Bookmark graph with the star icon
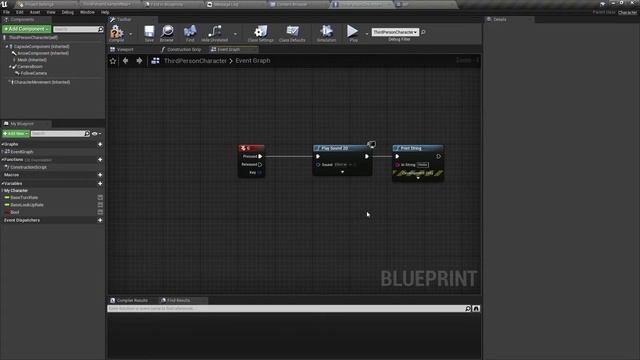Viewport: 640px width, 360px height. 113,61
